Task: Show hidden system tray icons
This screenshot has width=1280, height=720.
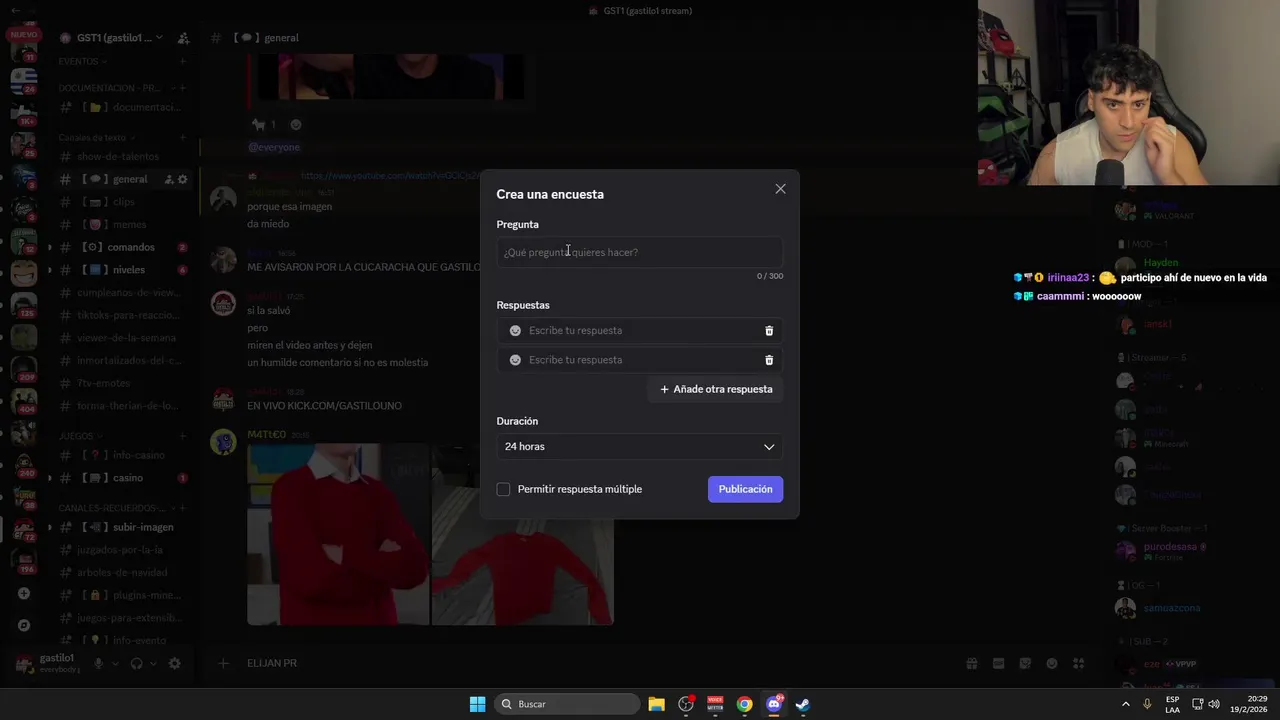Action: [x=1125, y=704]
